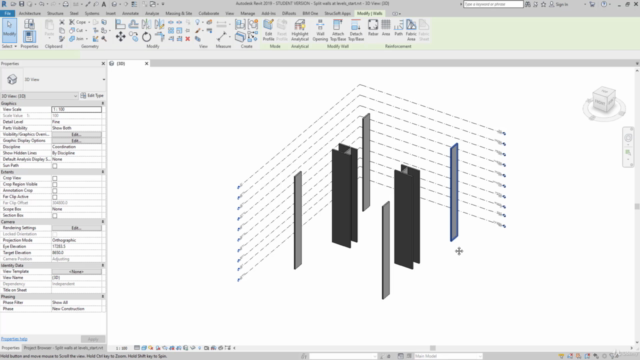Click the Join geometry tool
640x360 pixels.
pyautogui.click(x=76, y=39)
